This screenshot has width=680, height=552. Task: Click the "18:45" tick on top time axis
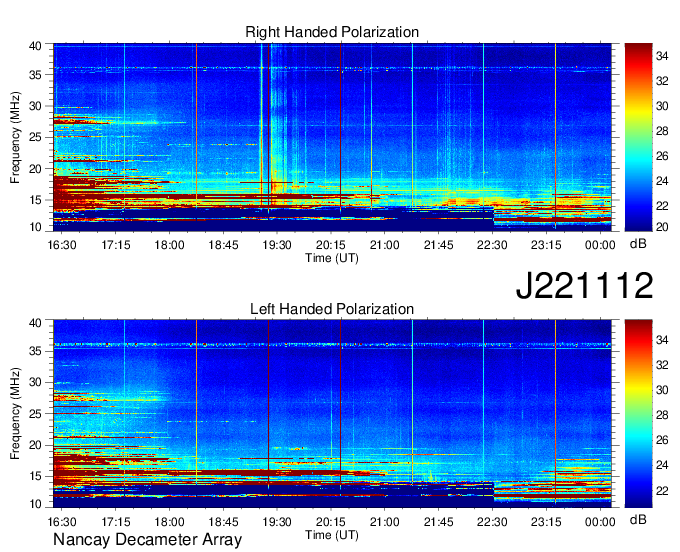click(223, 245)
